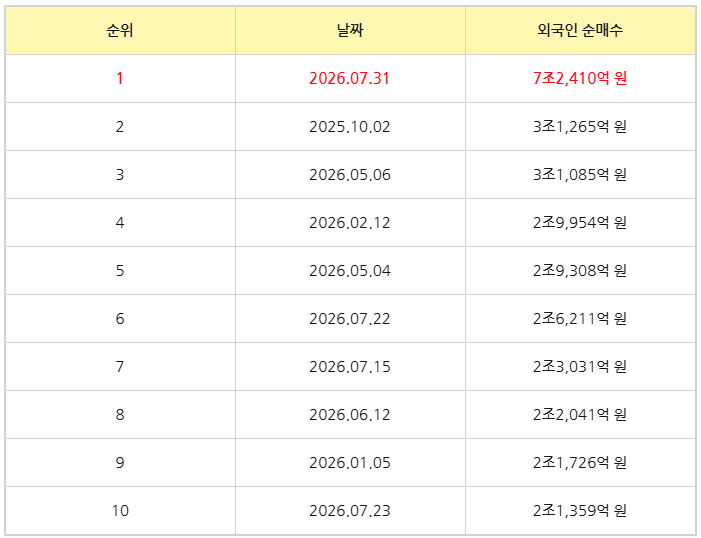Click the rank 10 cell

120,511
